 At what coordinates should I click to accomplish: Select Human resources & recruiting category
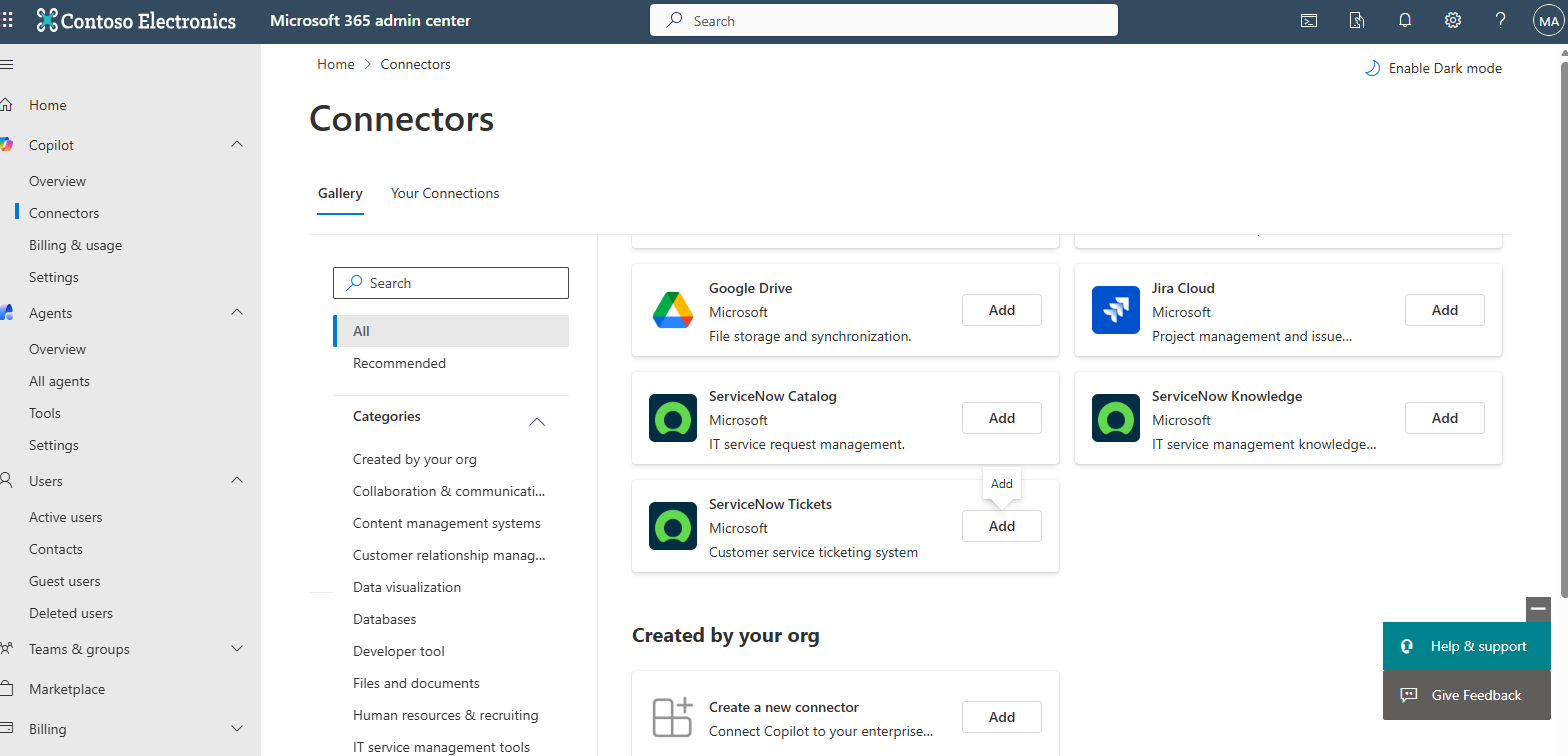[x=446, y=715]
